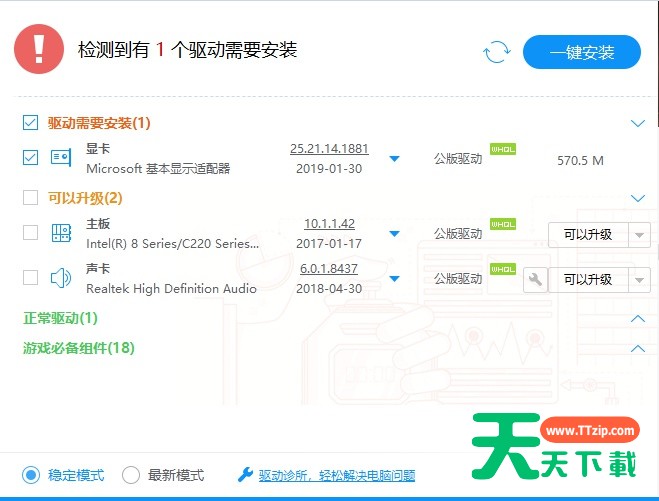Expand the 游戏必备组件(18) section

(638, 348)
